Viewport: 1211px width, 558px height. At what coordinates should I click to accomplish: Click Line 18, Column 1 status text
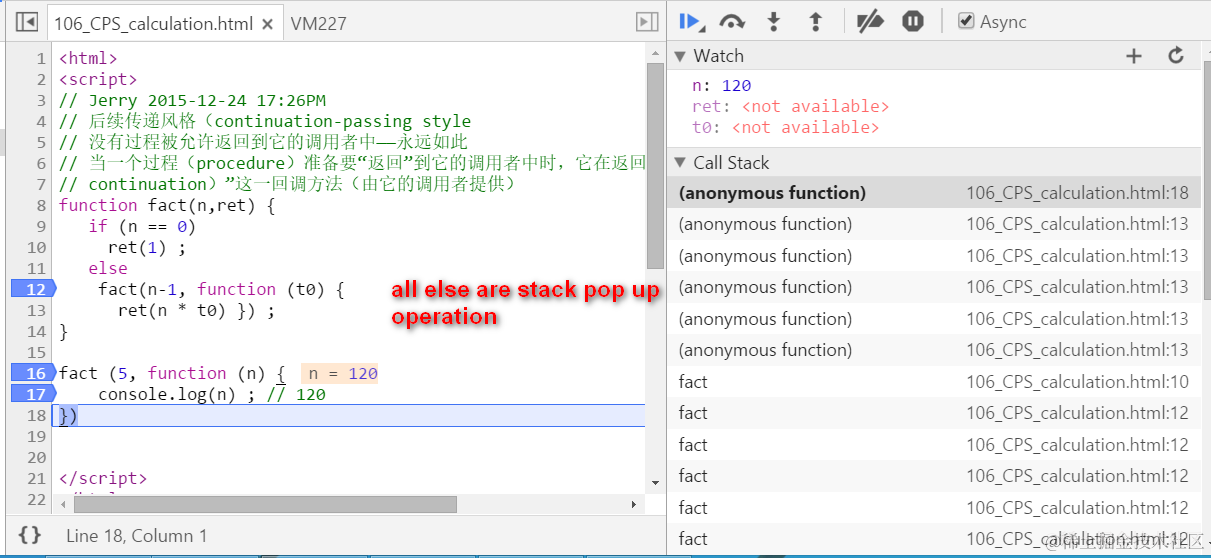(x=137, y=536)
